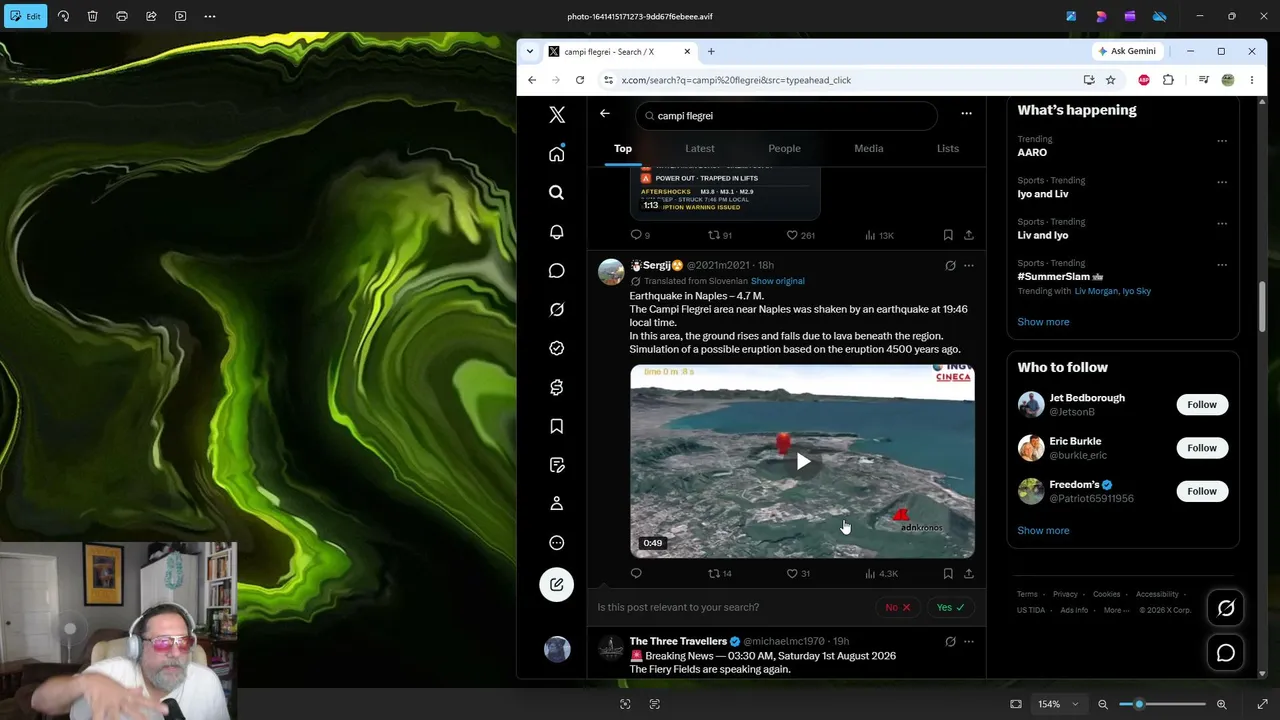Open more options on Sergij post
Viewport: 1280px width, 720px height.
coord(968,266)
